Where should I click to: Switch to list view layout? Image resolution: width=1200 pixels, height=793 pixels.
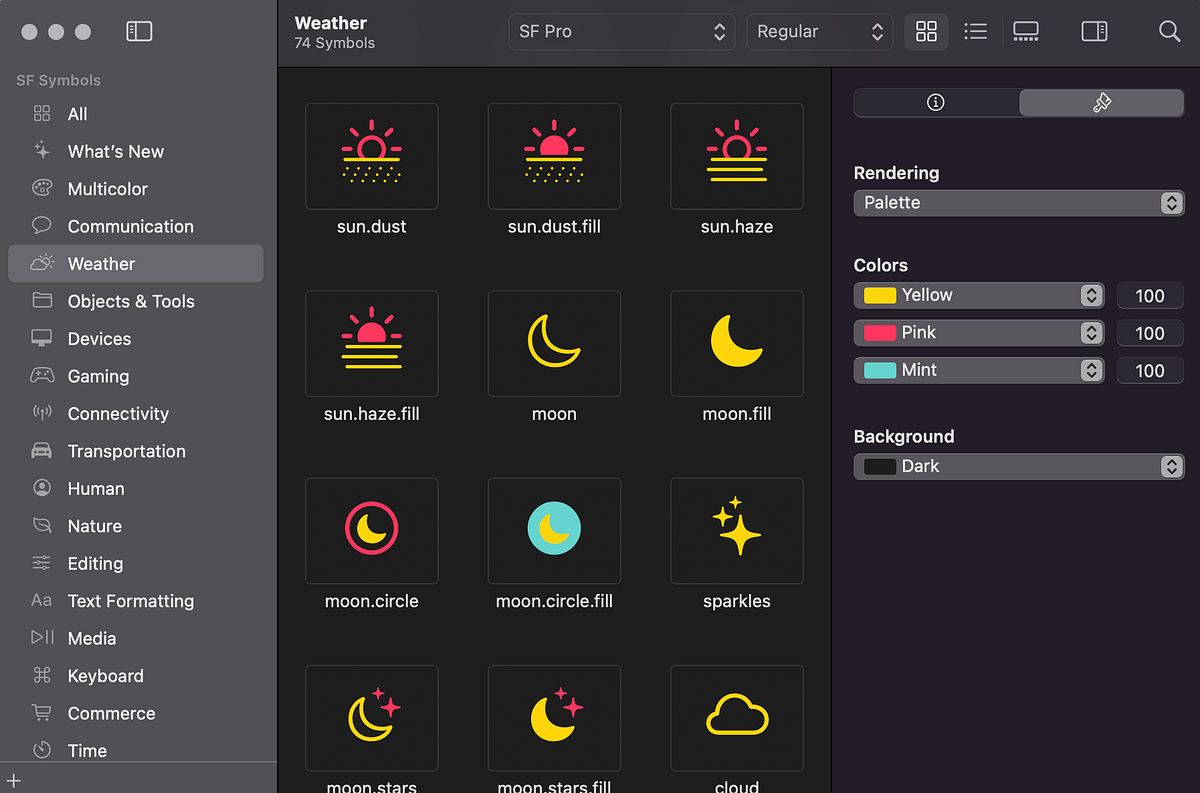975,31
